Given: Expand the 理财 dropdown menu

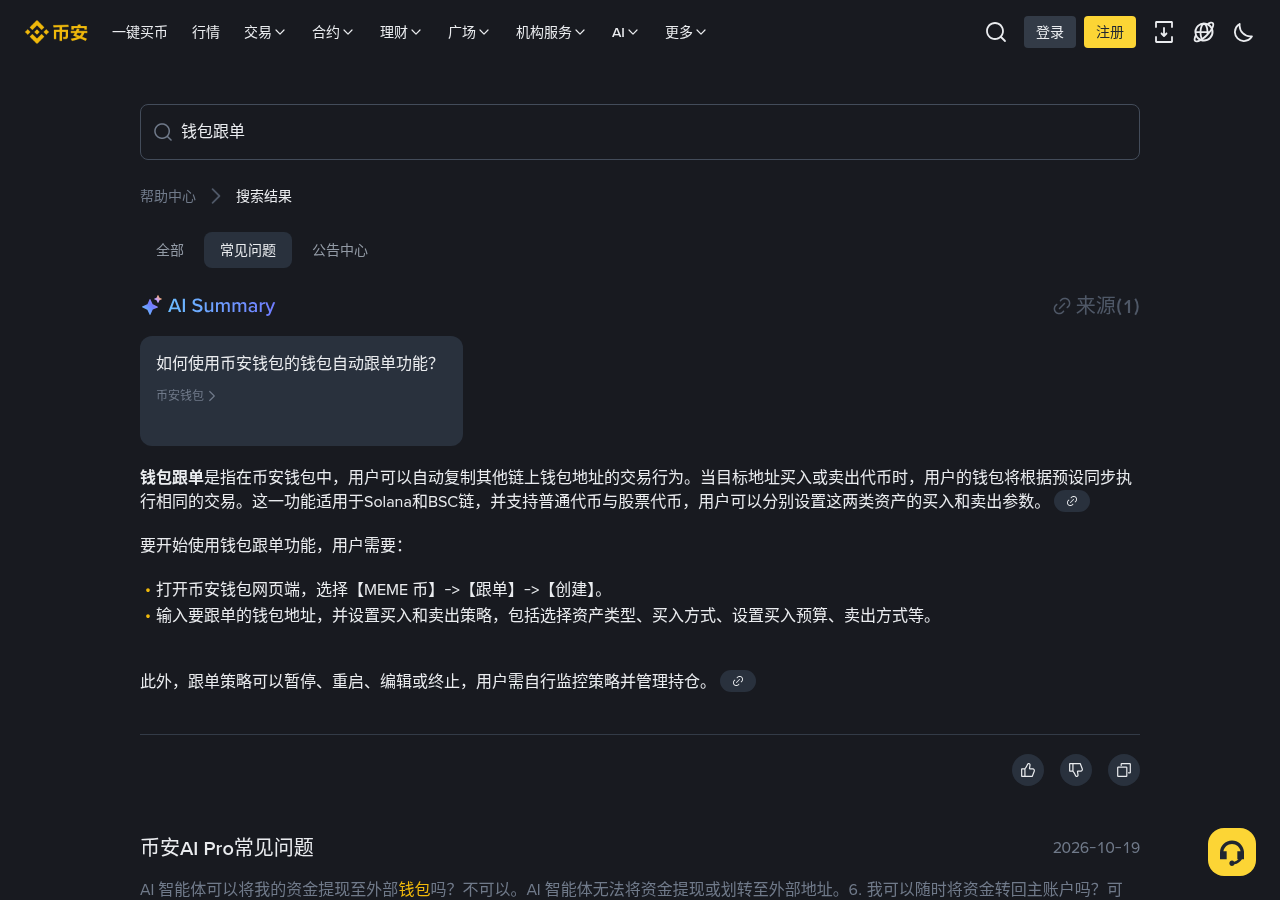Looking at the screenshot, I should 401,32.
